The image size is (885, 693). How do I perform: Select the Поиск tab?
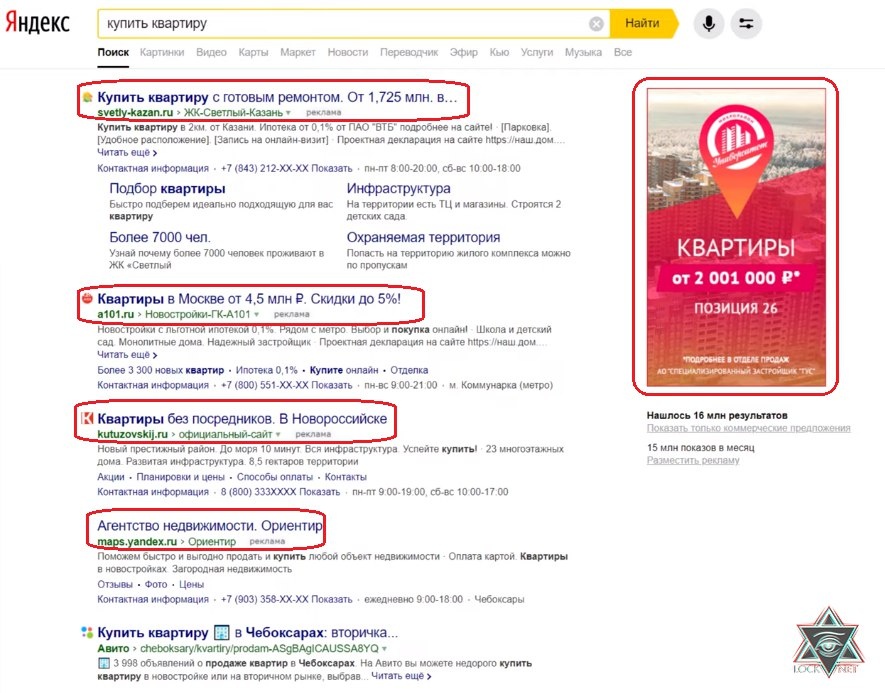click(x=113, y=52)
